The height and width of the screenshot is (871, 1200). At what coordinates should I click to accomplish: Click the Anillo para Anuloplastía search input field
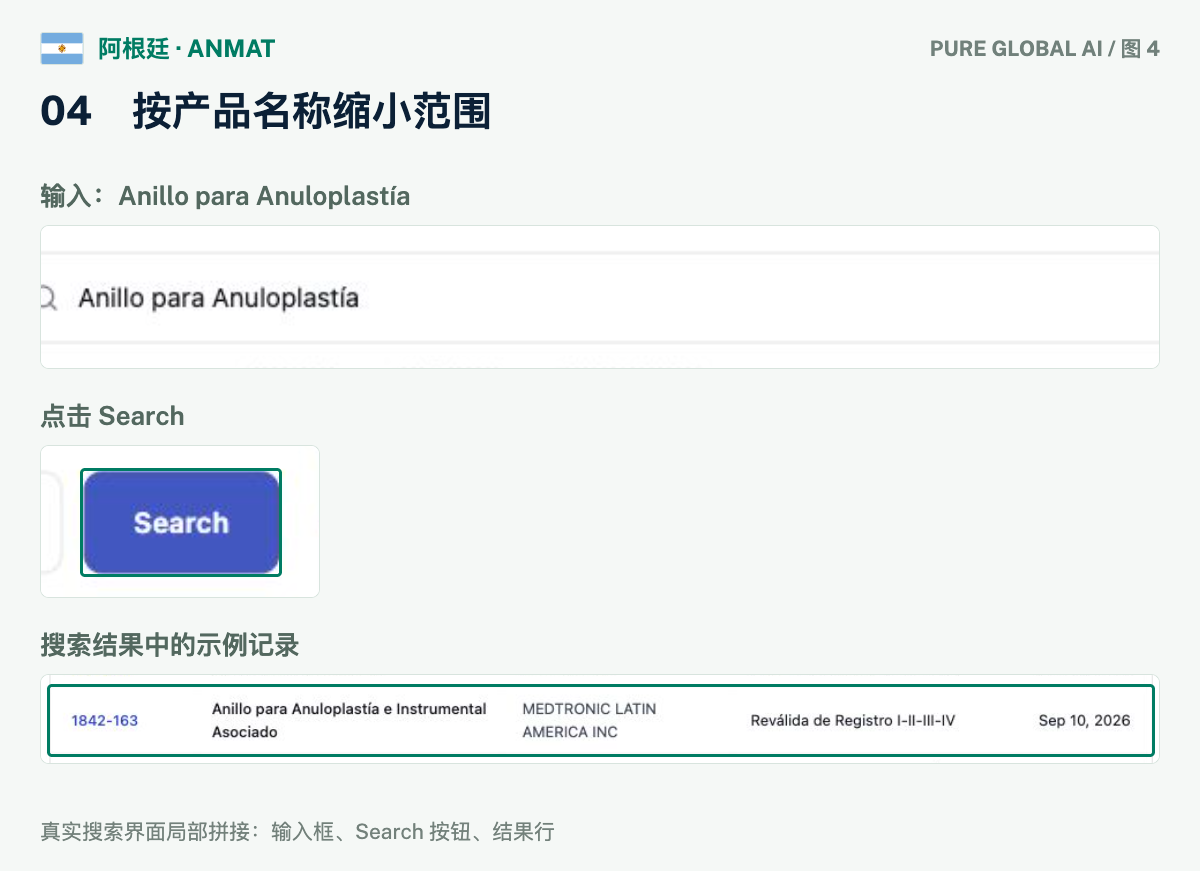click(x=600, y=298)
